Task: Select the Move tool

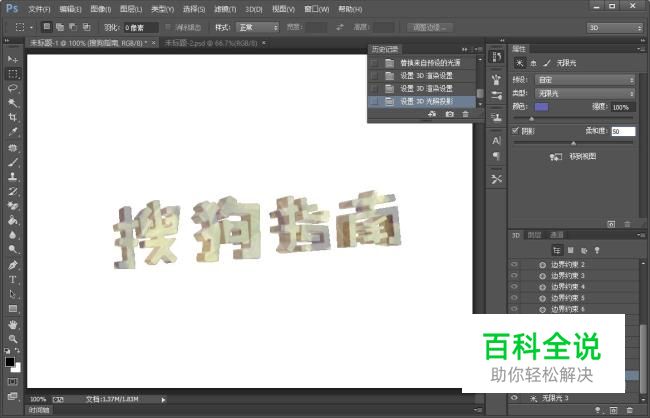Action: [13, 59]
